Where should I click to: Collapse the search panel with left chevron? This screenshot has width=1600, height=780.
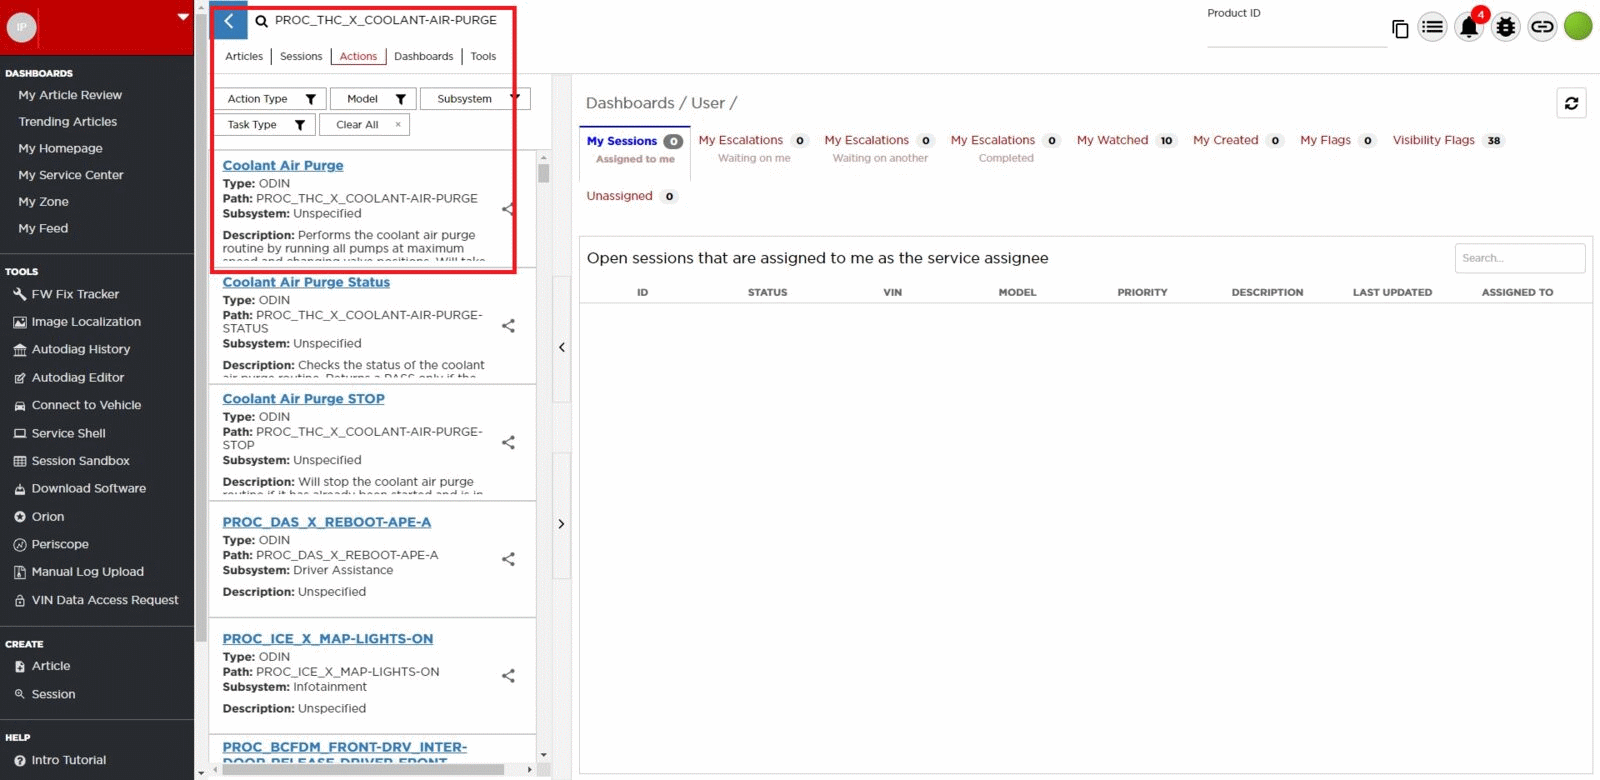tap(561, 348)
